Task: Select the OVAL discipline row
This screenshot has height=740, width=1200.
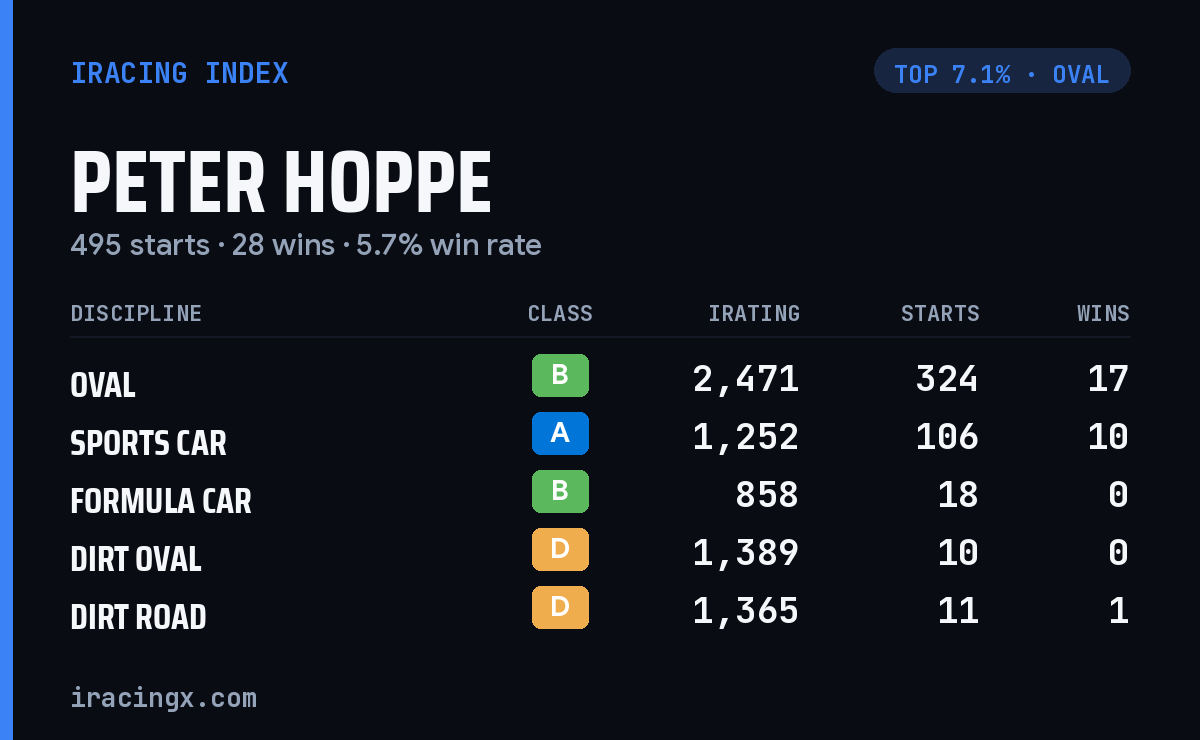Action: (600, 380)
